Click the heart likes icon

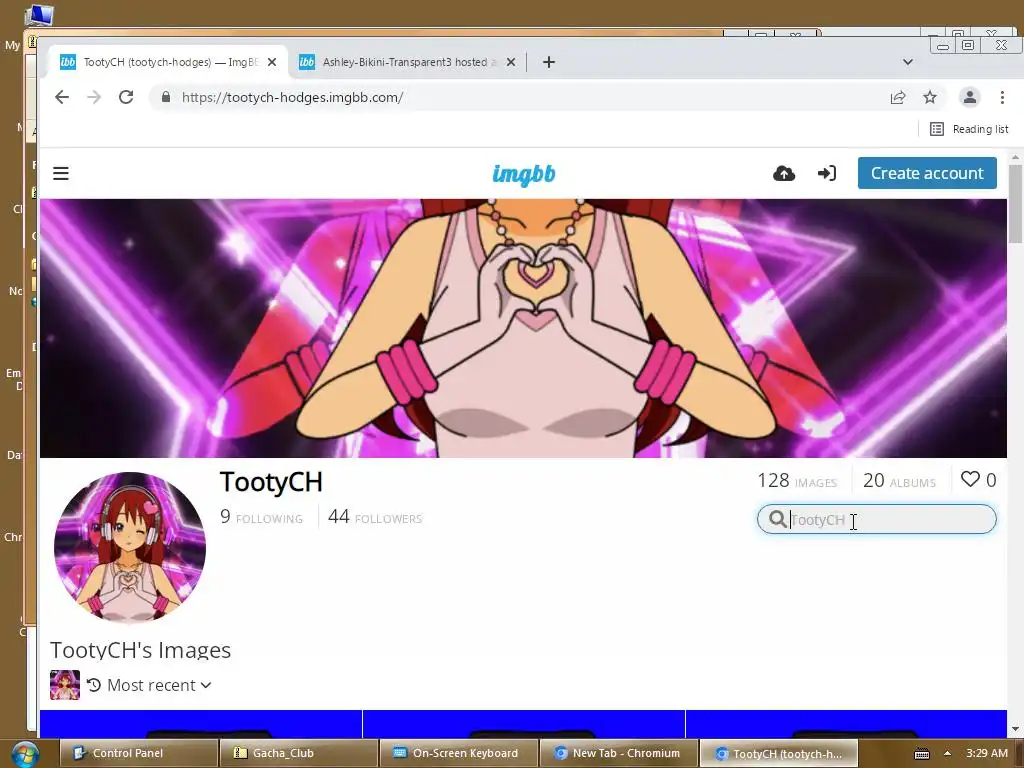(x=970, y=479)
